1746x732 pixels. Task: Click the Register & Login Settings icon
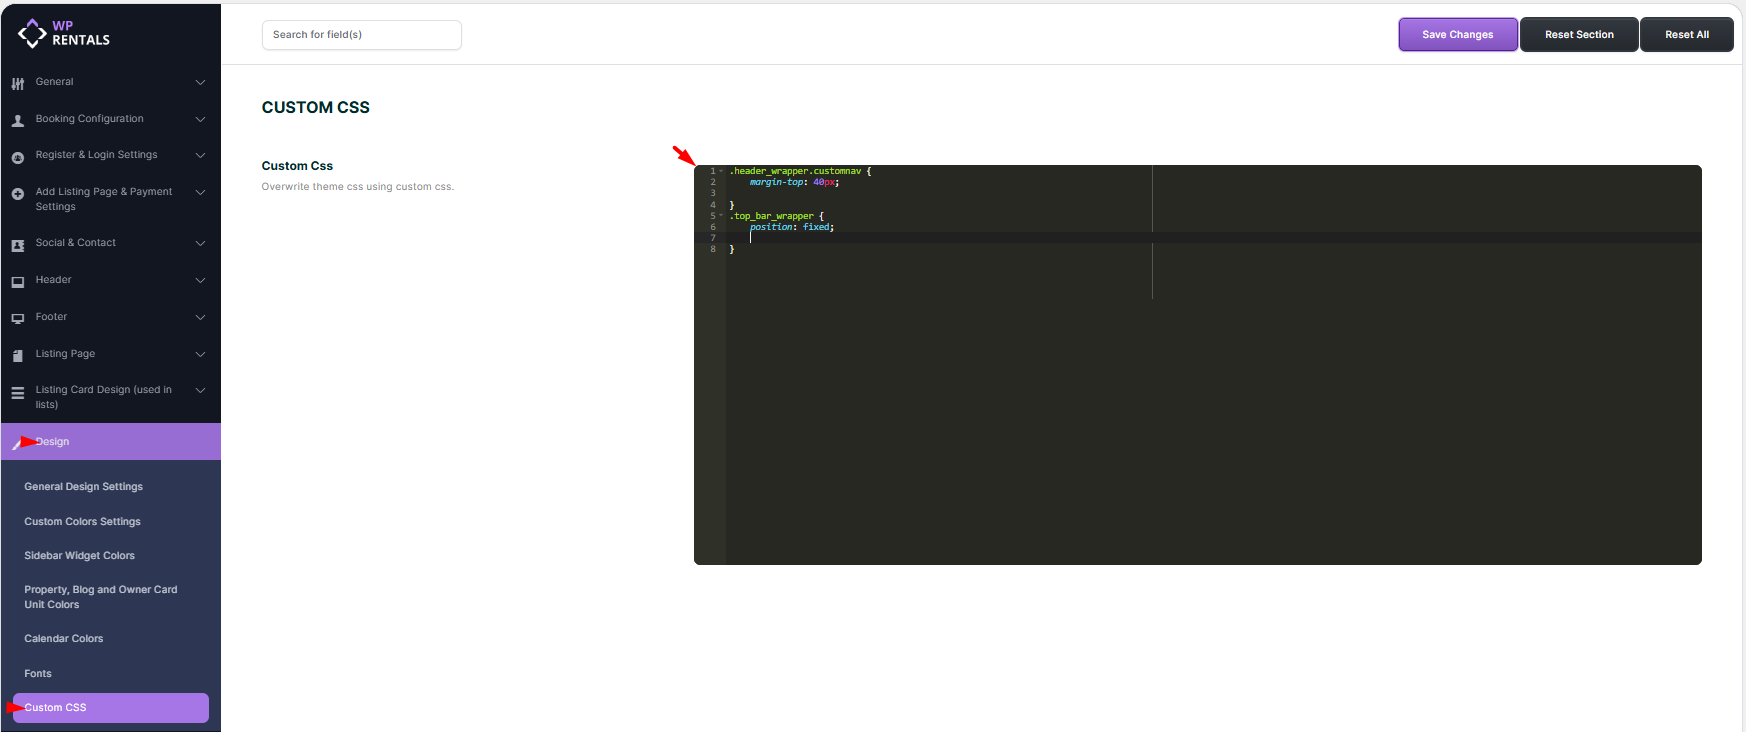(x=18, y=157)
